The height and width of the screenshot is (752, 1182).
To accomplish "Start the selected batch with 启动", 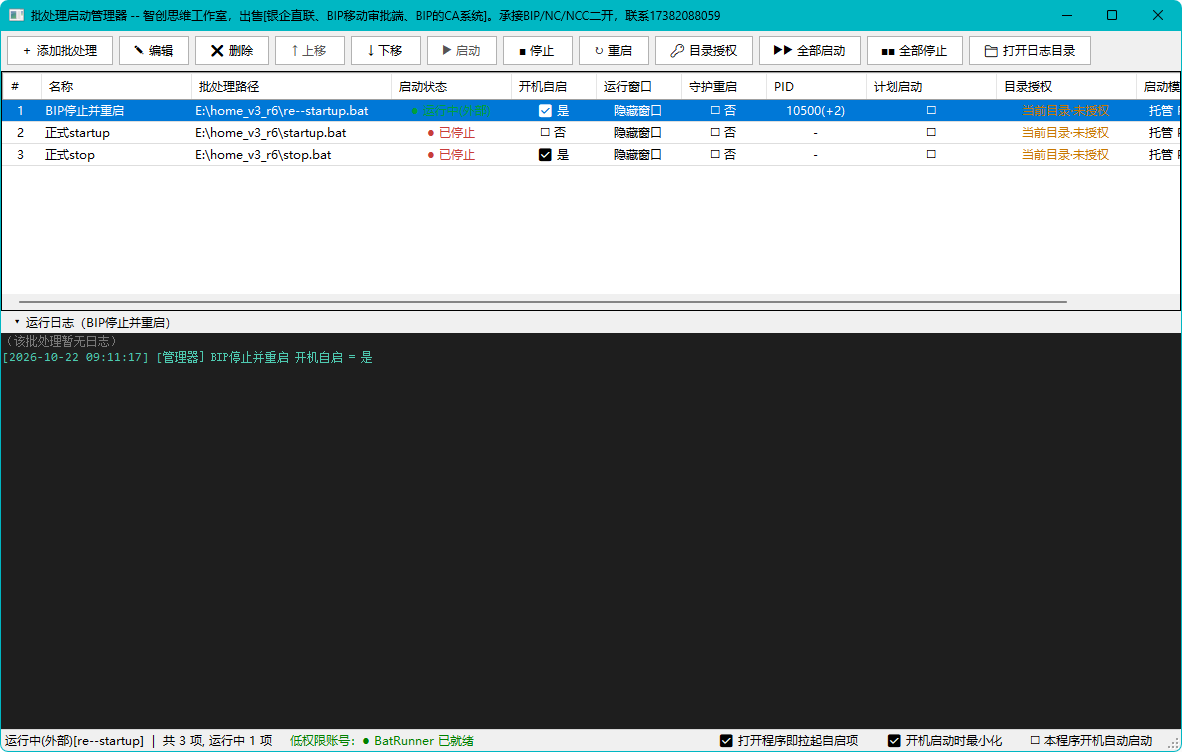I will (462, 50).
